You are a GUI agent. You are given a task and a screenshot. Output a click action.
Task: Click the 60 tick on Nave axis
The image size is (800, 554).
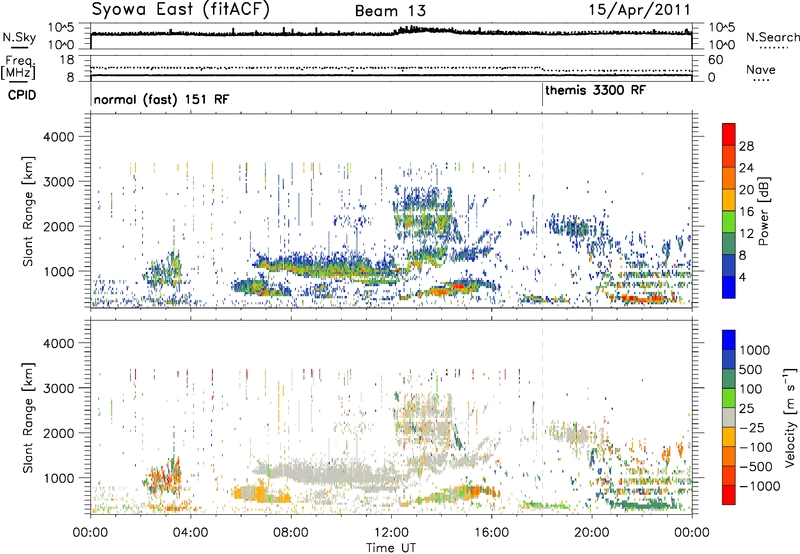click(715, 60)
